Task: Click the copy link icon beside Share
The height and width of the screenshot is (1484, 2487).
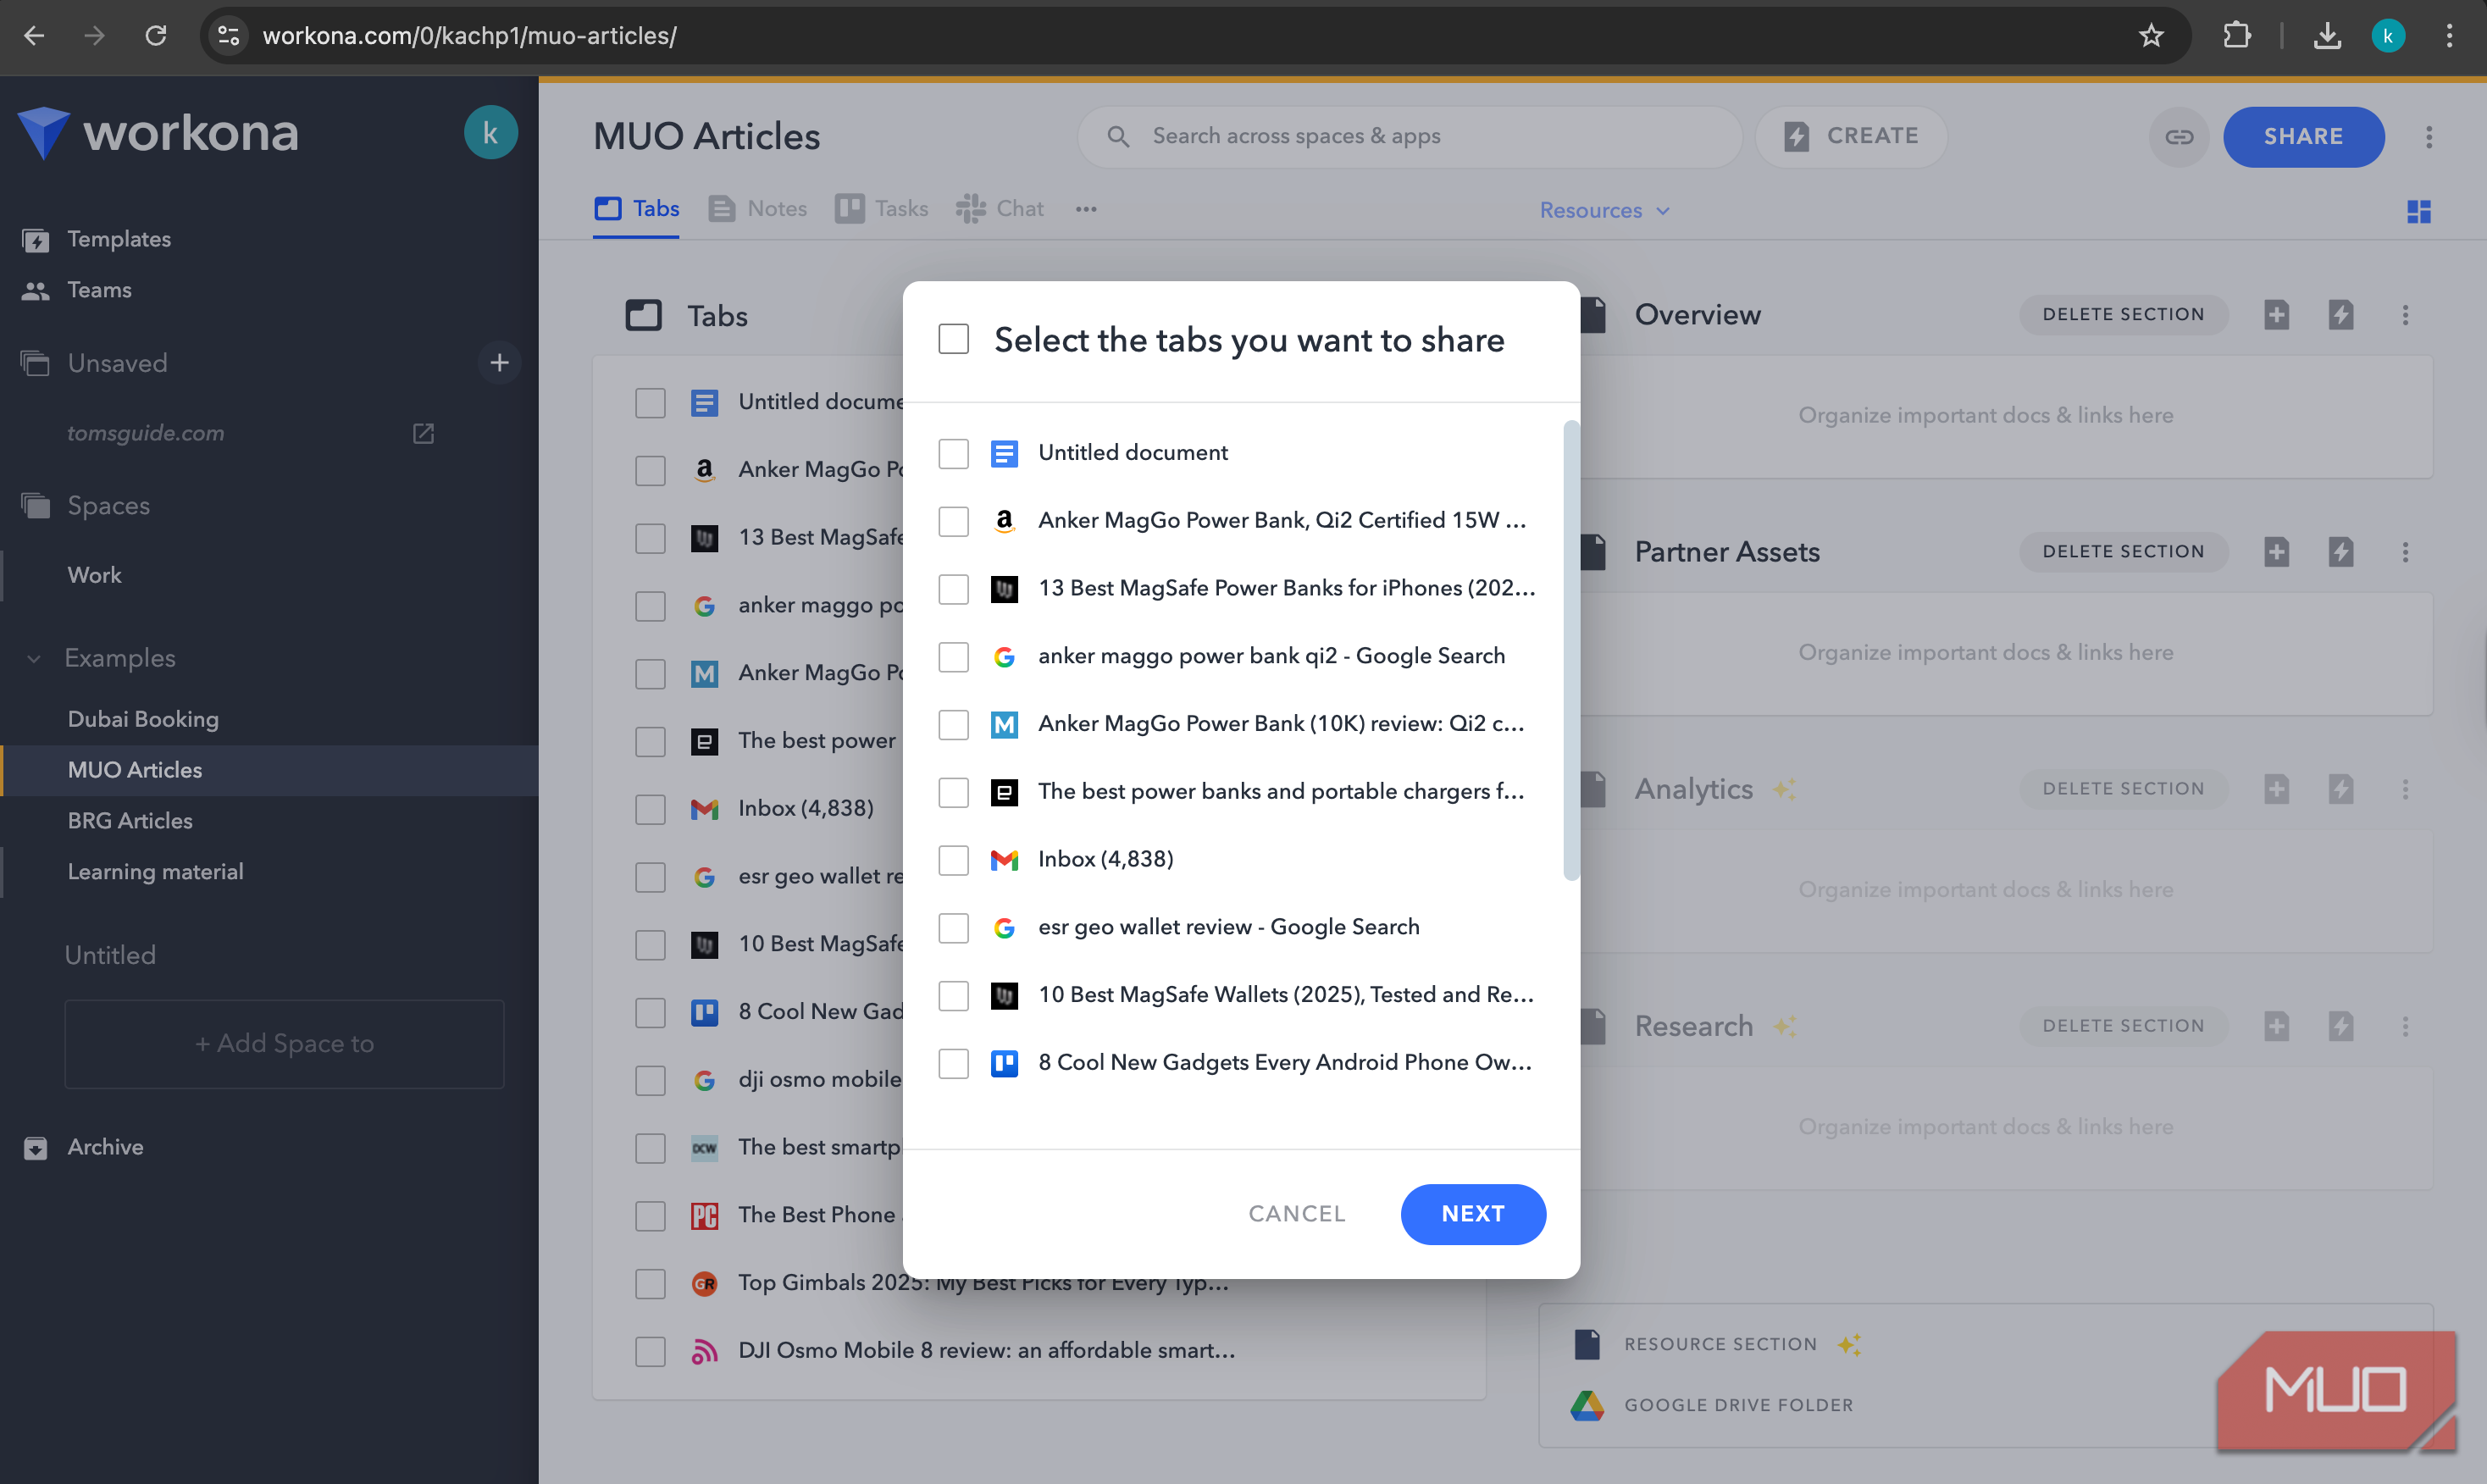Action: (2178, 137)
